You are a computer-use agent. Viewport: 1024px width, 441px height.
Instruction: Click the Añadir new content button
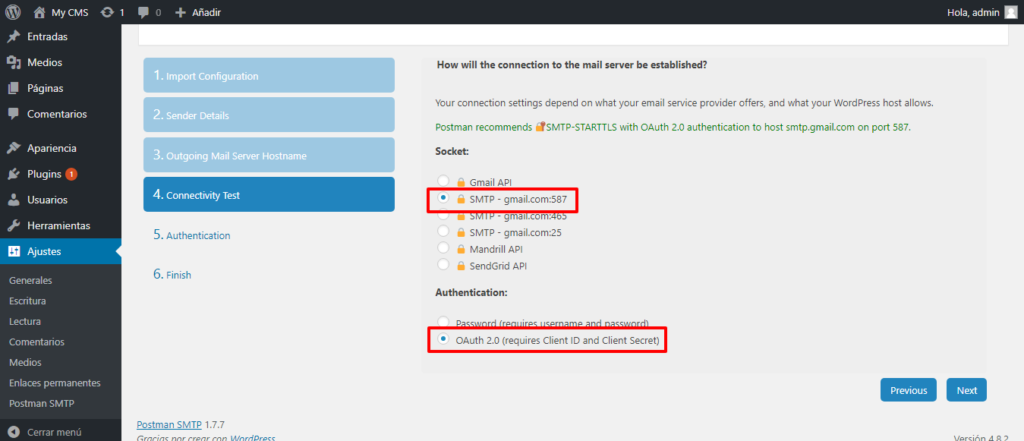point(198,12)
